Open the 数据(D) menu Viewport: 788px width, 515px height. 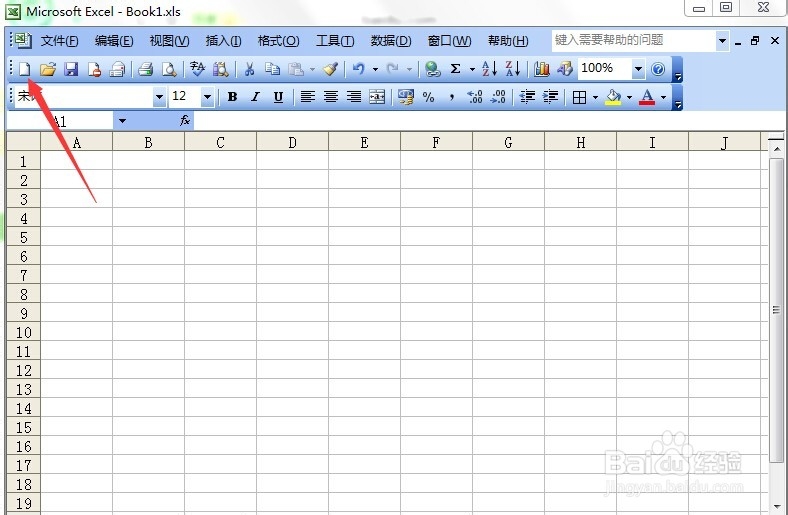pos(390,41)
